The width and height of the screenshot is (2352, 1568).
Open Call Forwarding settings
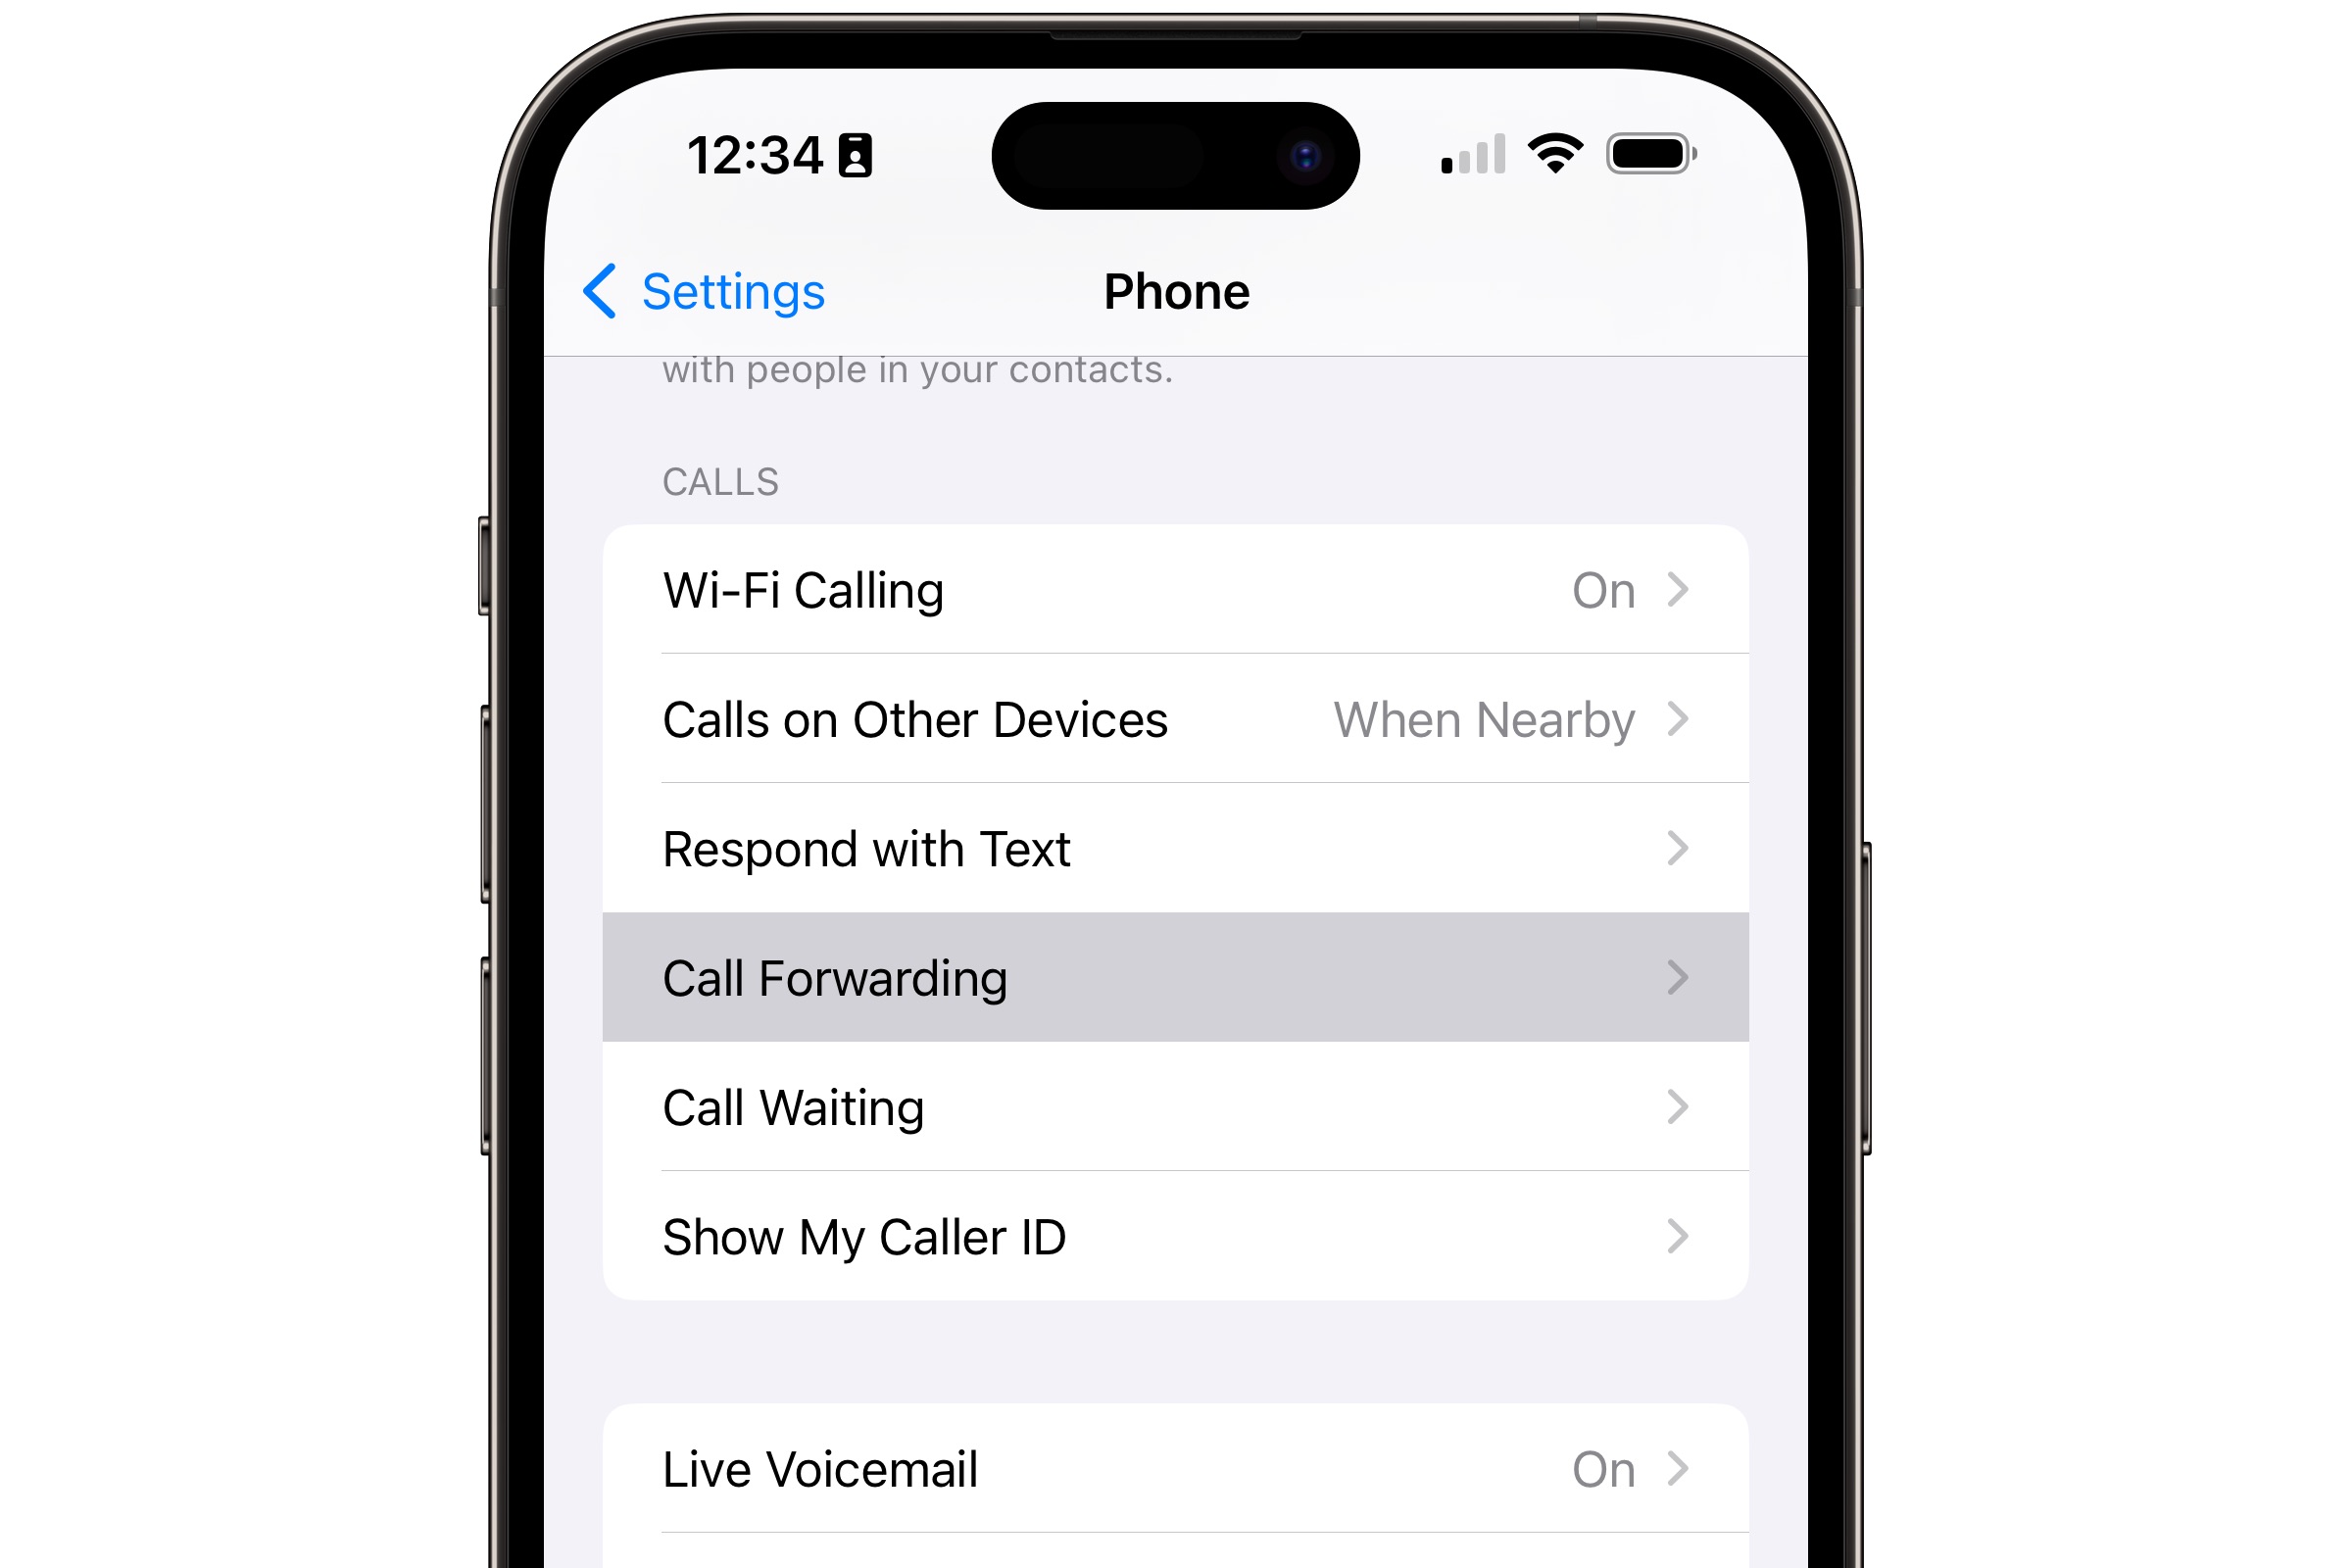[x=1176, y=976]
